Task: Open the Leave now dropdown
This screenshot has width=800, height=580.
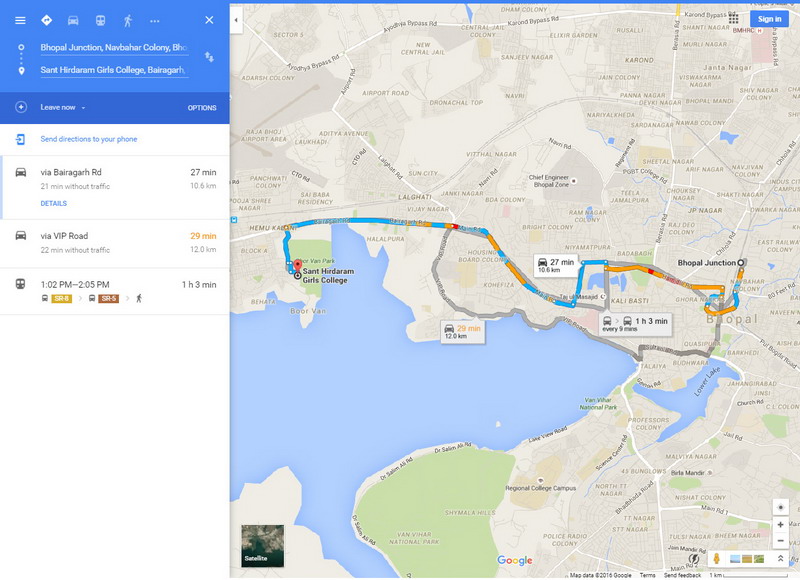Action: point(63,108)
